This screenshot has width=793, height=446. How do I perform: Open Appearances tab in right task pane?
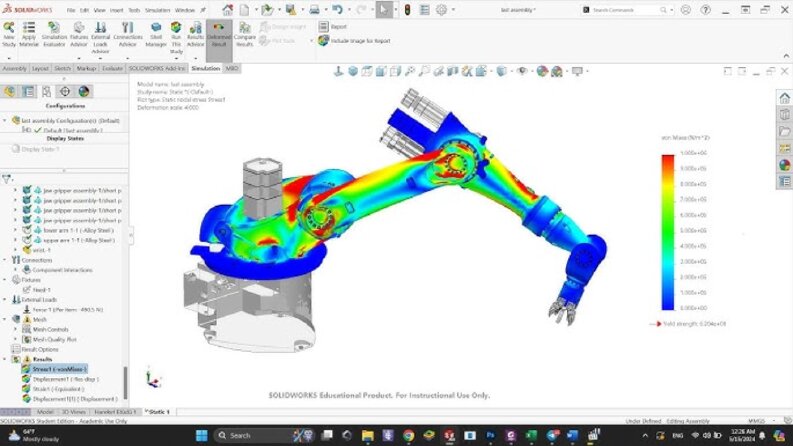tap(784, 165)
